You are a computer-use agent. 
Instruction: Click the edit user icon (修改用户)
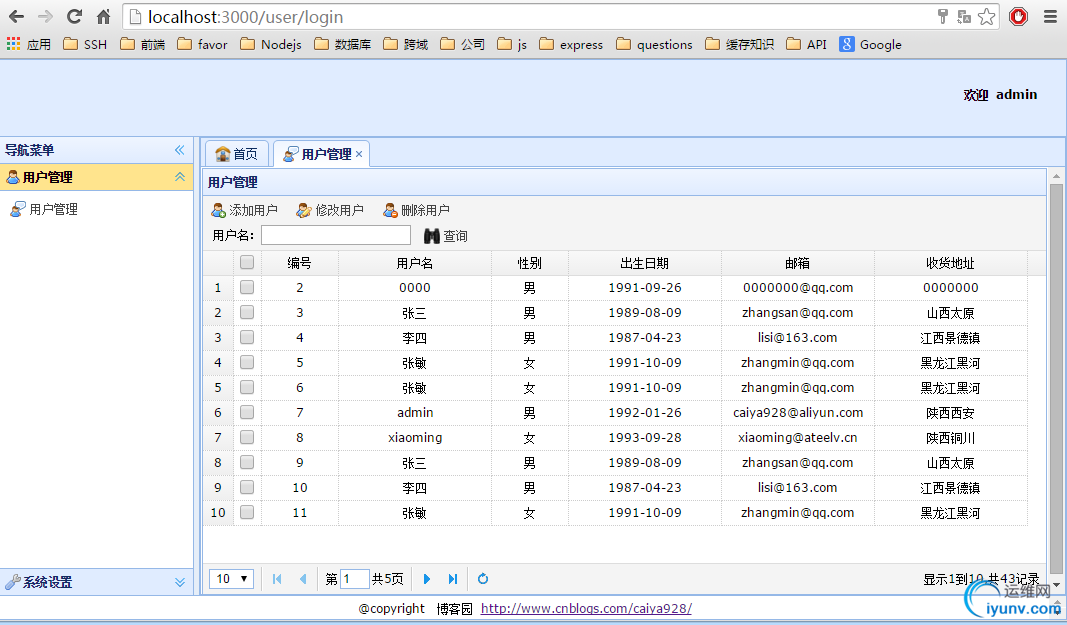[304, 211]
